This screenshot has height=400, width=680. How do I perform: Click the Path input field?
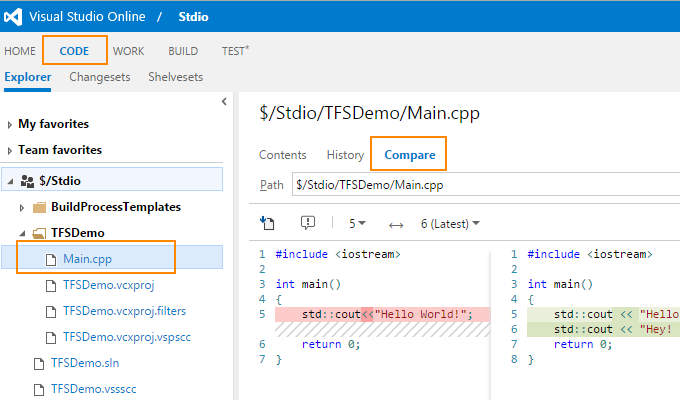click(486, 185)
